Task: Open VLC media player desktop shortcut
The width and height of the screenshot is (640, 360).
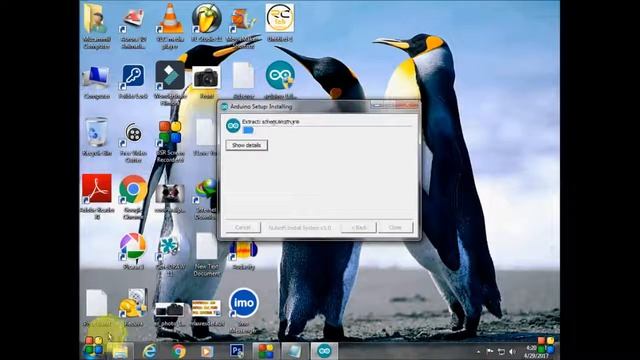Action: (x=170, y=26)
